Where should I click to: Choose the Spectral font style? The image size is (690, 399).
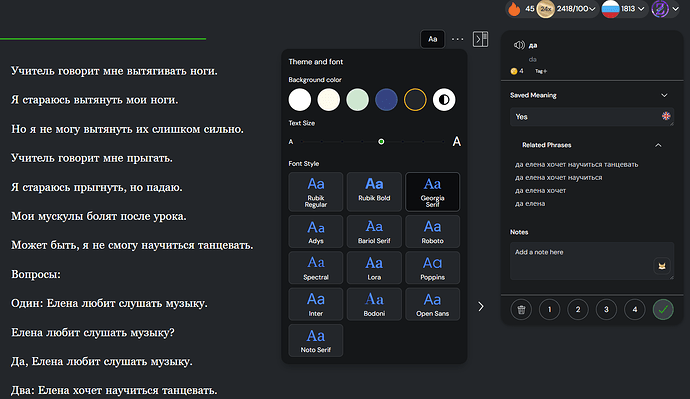pyautogui.click(x=316, y=267)
